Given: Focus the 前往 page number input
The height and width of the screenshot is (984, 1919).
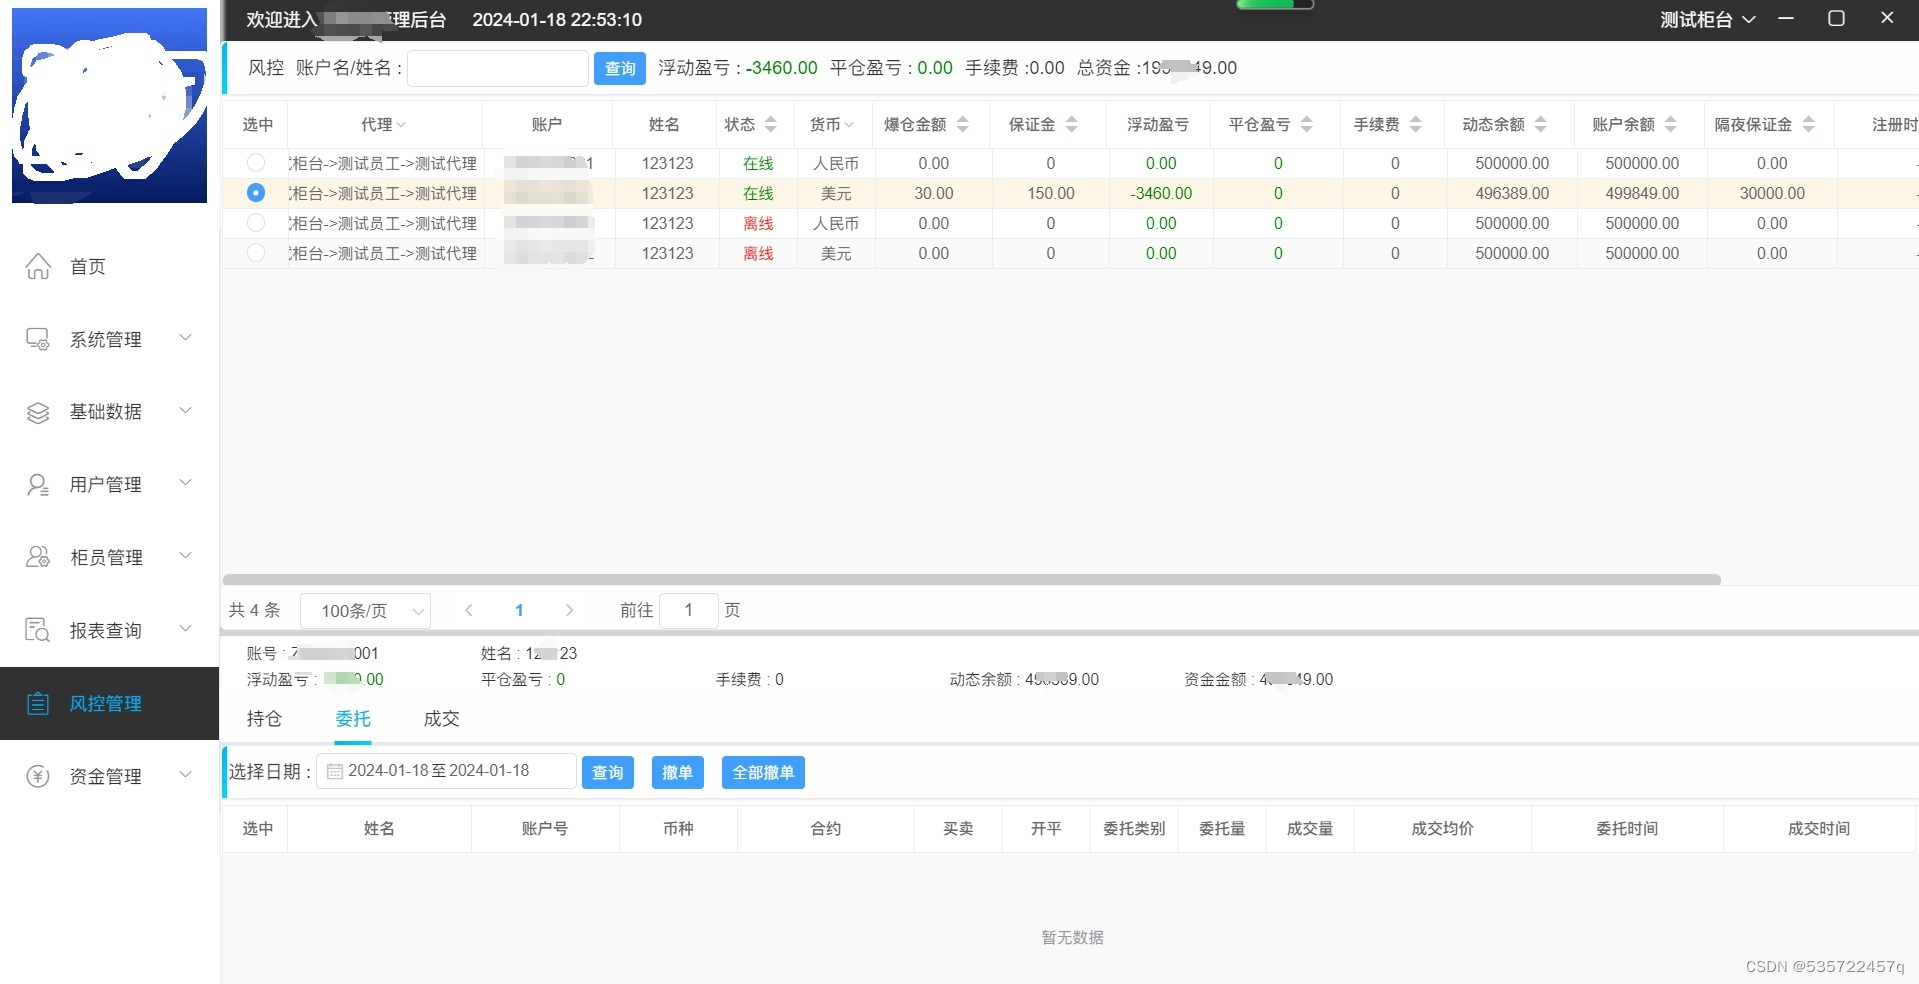Looking at the screenshot, I should [x=688, y=610].
